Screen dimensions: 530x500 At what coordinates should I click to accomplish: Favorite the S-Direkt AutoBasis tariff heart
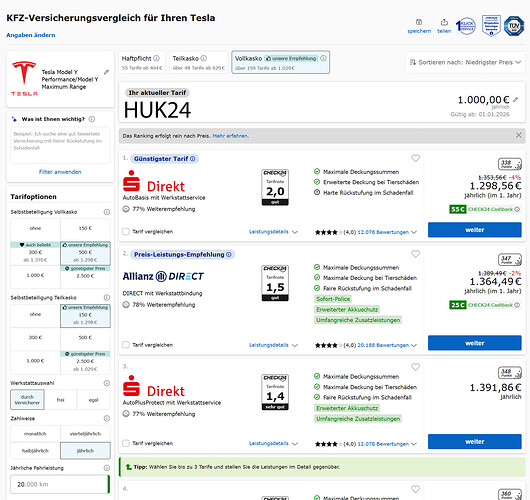coord(415,158)
